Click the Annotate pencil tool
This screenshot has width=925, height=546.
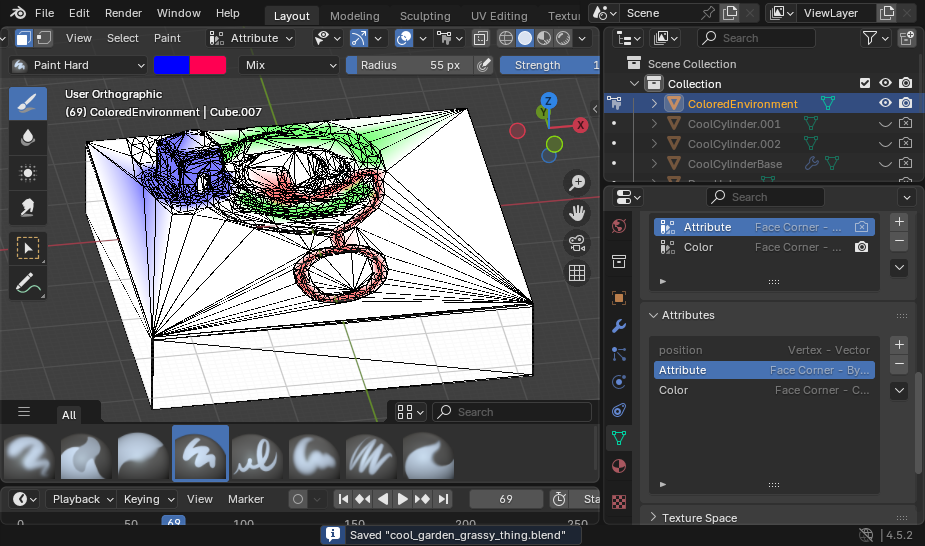pyautogui.click(x=28, y=284)
